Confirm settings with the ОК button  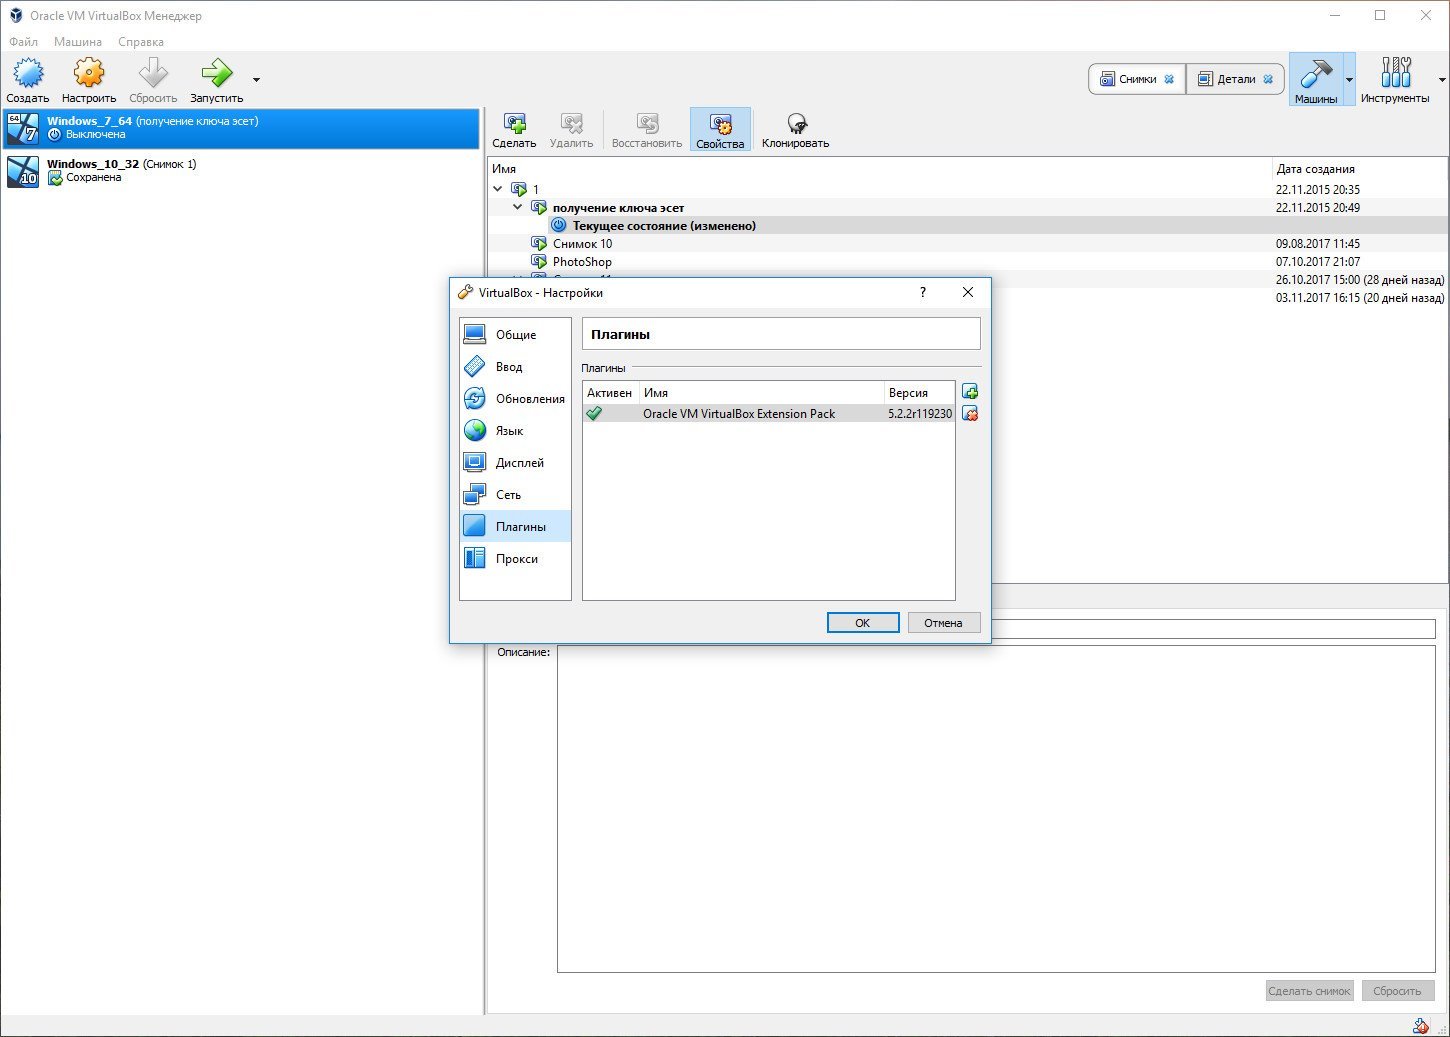[863, 622]
